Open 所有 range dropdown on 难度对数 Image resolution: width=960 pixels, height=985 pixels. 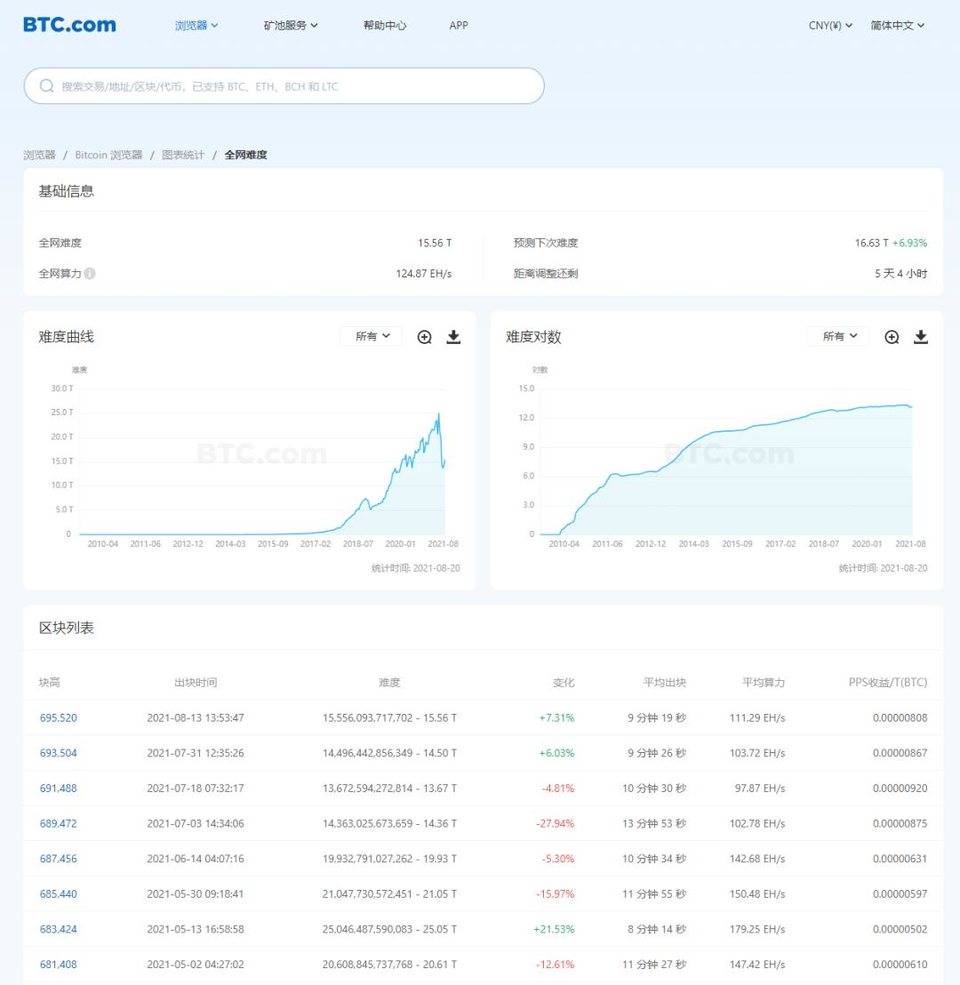pos(839,337)
